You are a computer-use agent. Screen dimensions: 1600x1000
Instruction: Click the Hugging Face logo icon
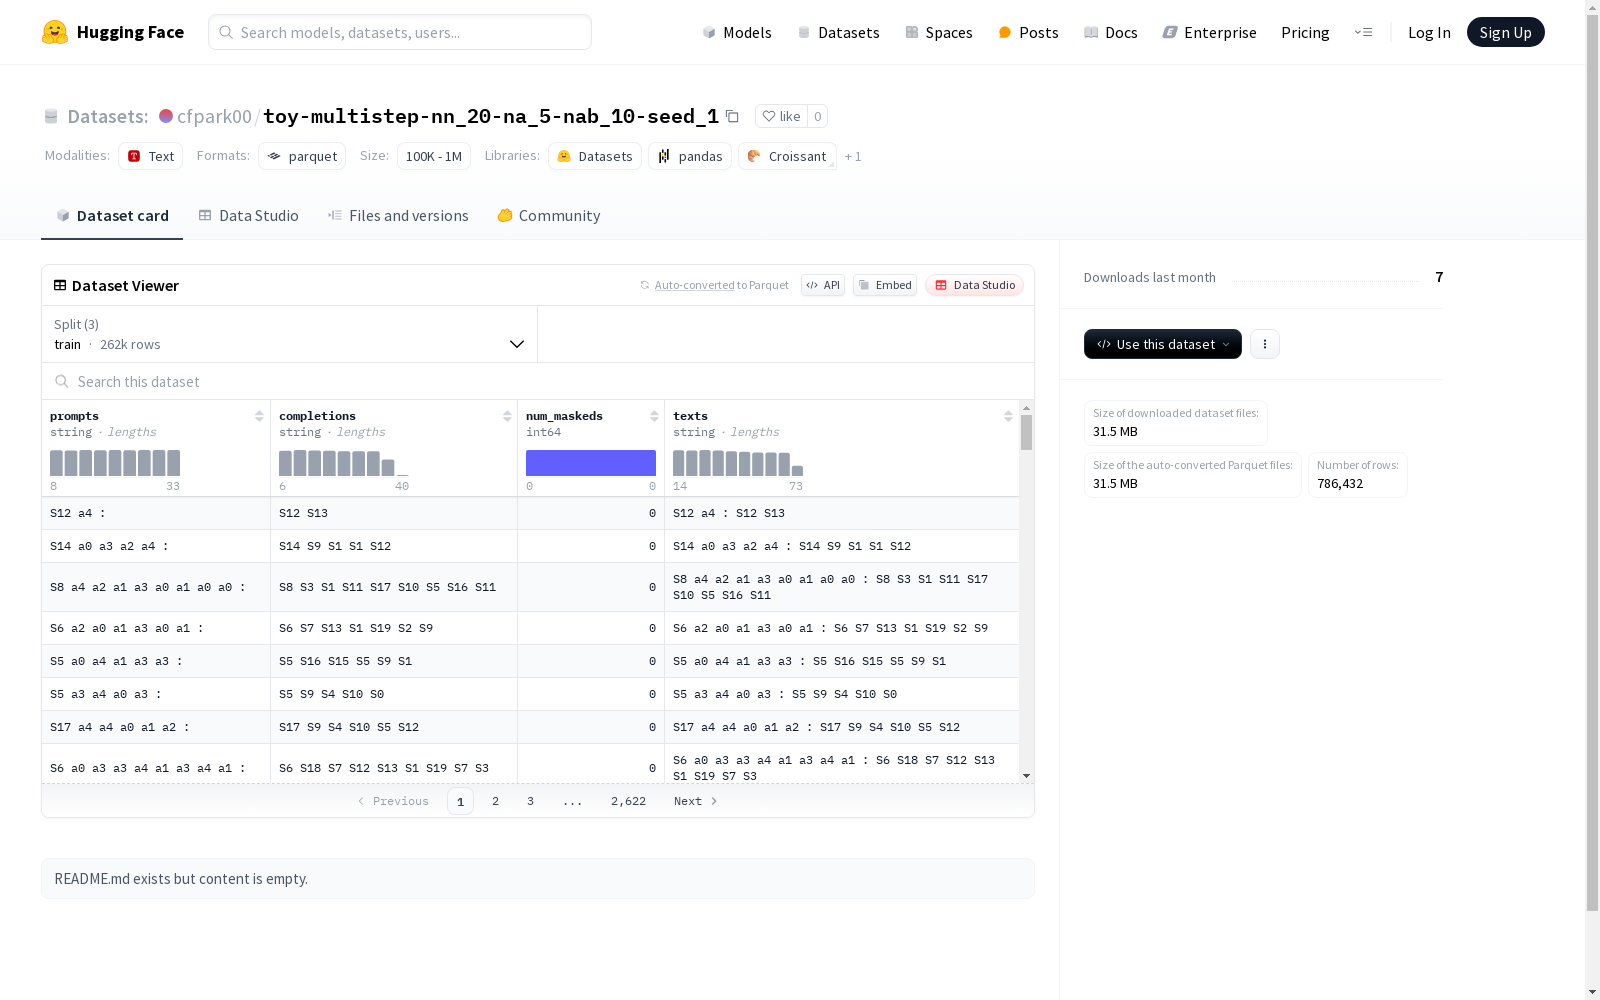click(x=55, y=32)
